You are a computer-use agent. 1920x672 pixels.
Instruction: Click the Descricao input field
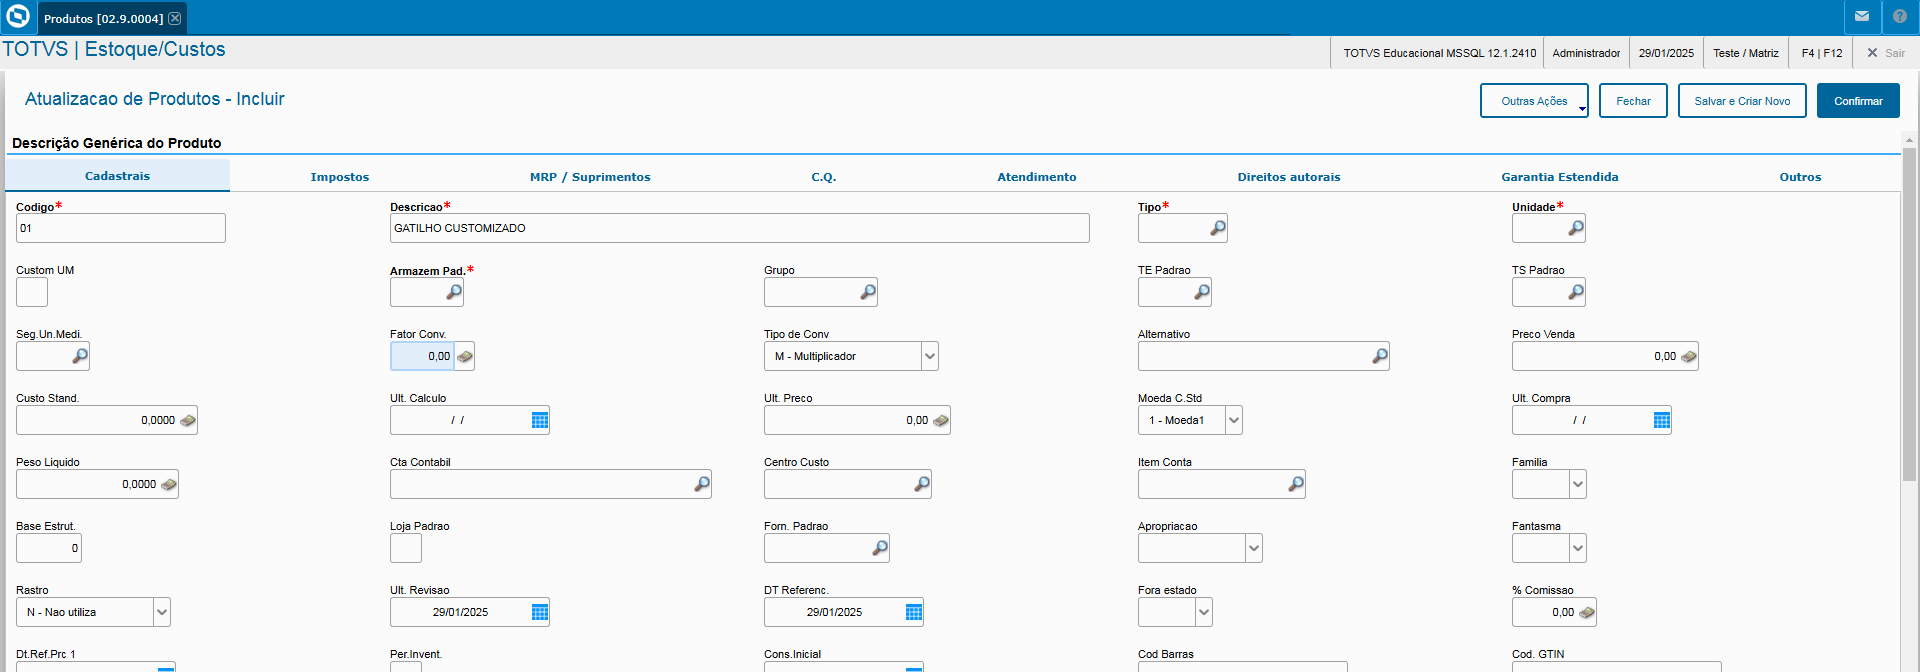click(x=740, y=228)
